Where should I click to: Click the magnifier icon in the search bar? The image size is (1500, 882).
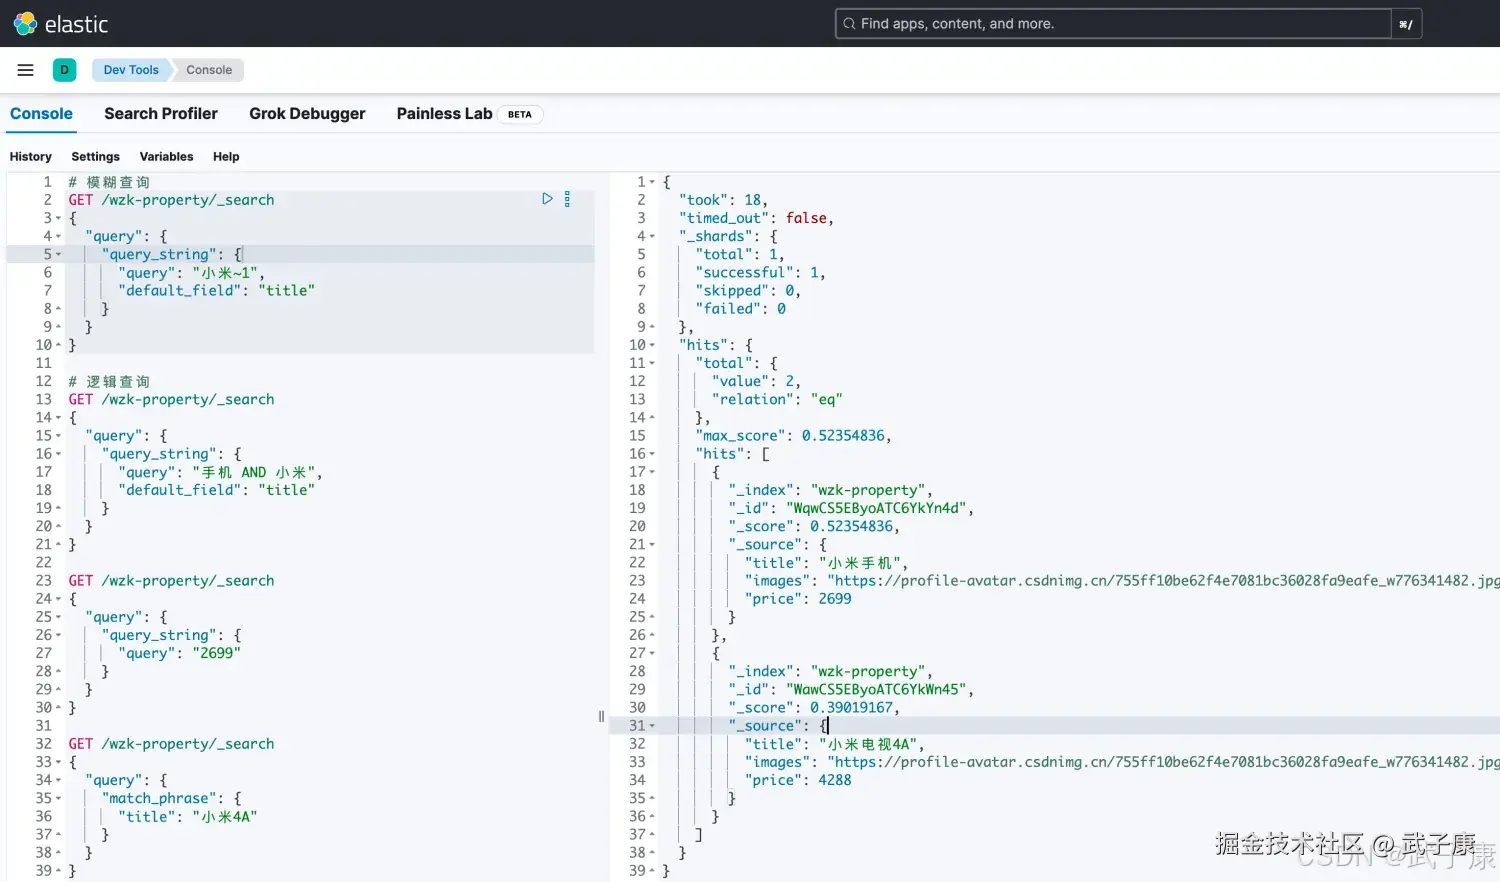tap(849, 23)
